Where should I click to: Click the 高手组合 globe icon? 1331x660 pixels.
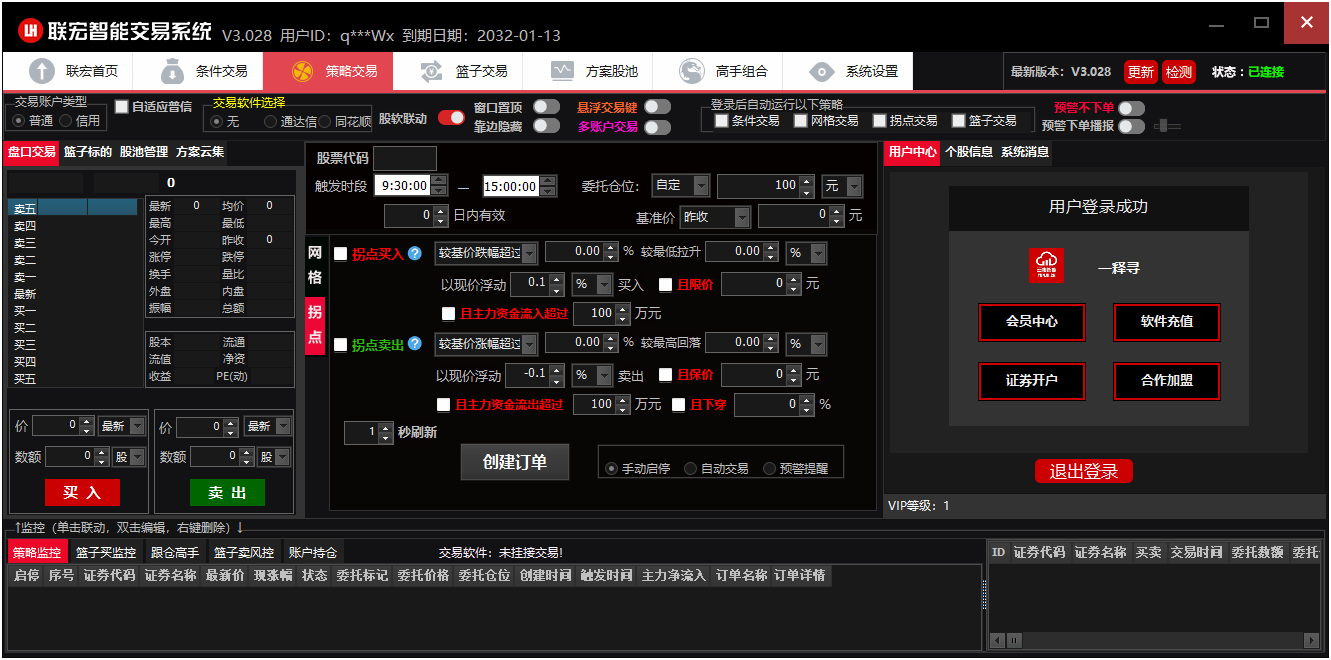[692, 71]
